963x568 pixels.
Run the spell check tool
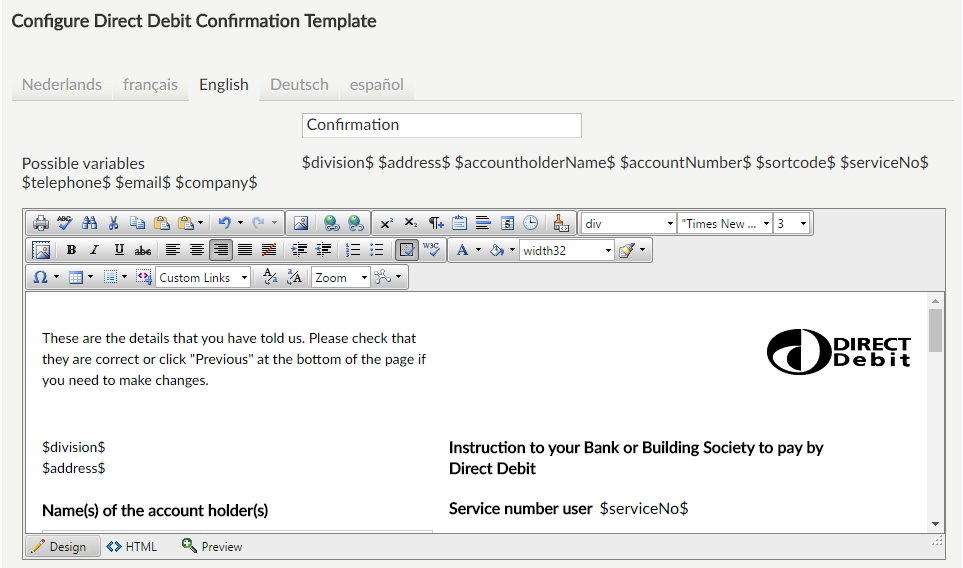65,224
